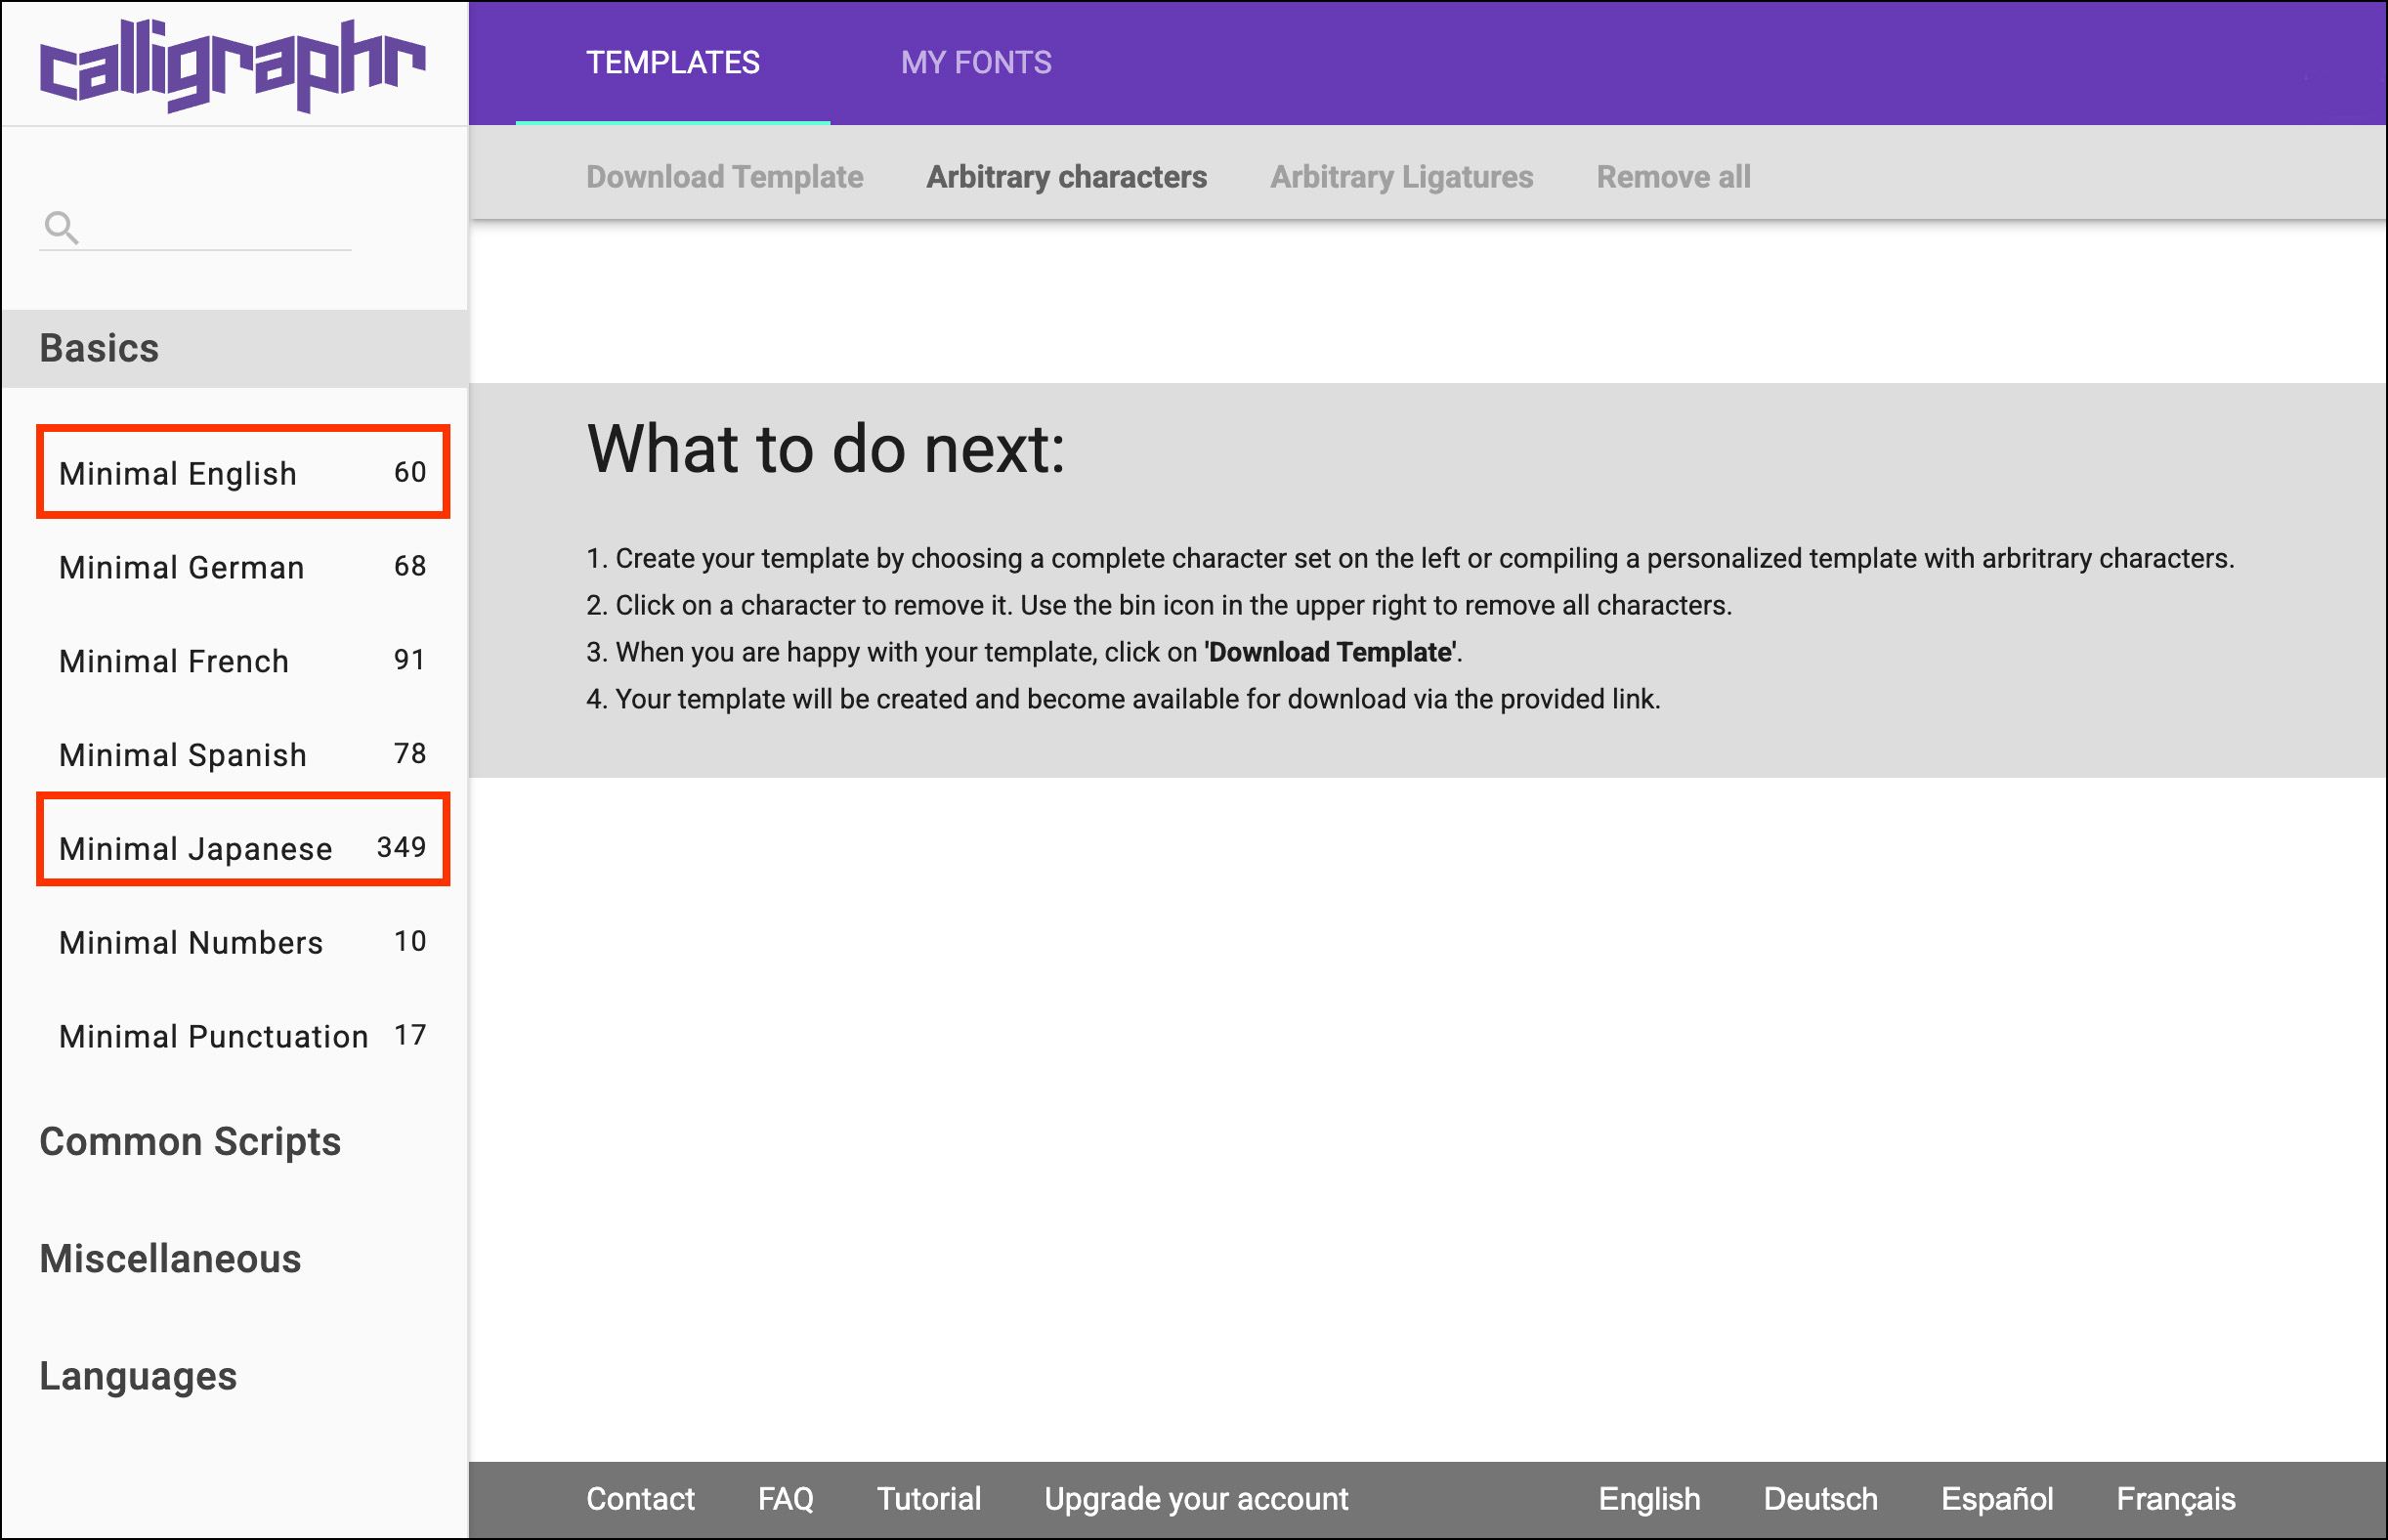Image resolution: width=2388 pixels, height=1540 pixels.
Task: Switch site language to Deutsch
Action: click(1820, 1498)
